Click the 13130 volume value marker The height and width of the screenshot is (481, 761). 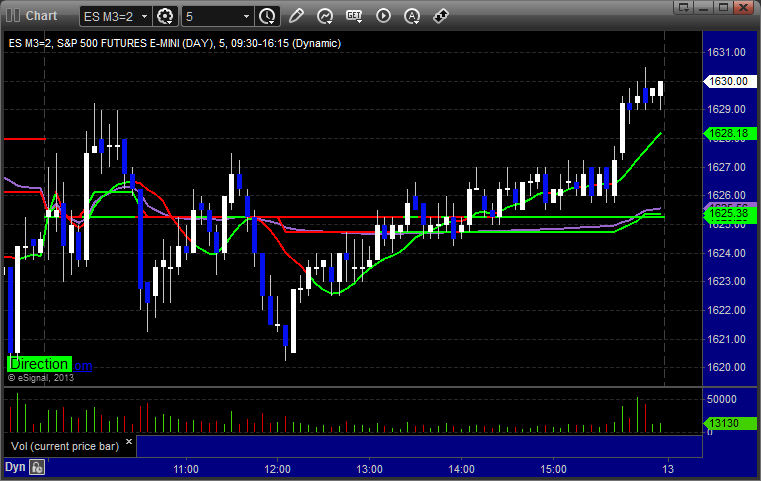[729, 423]
